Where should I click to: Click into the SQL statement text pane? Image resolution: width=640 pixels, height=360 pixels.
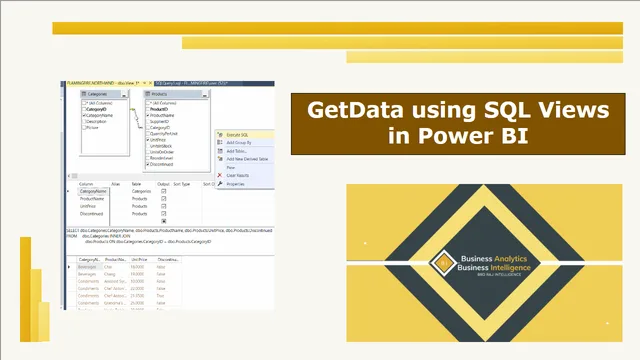click(170, 241)
